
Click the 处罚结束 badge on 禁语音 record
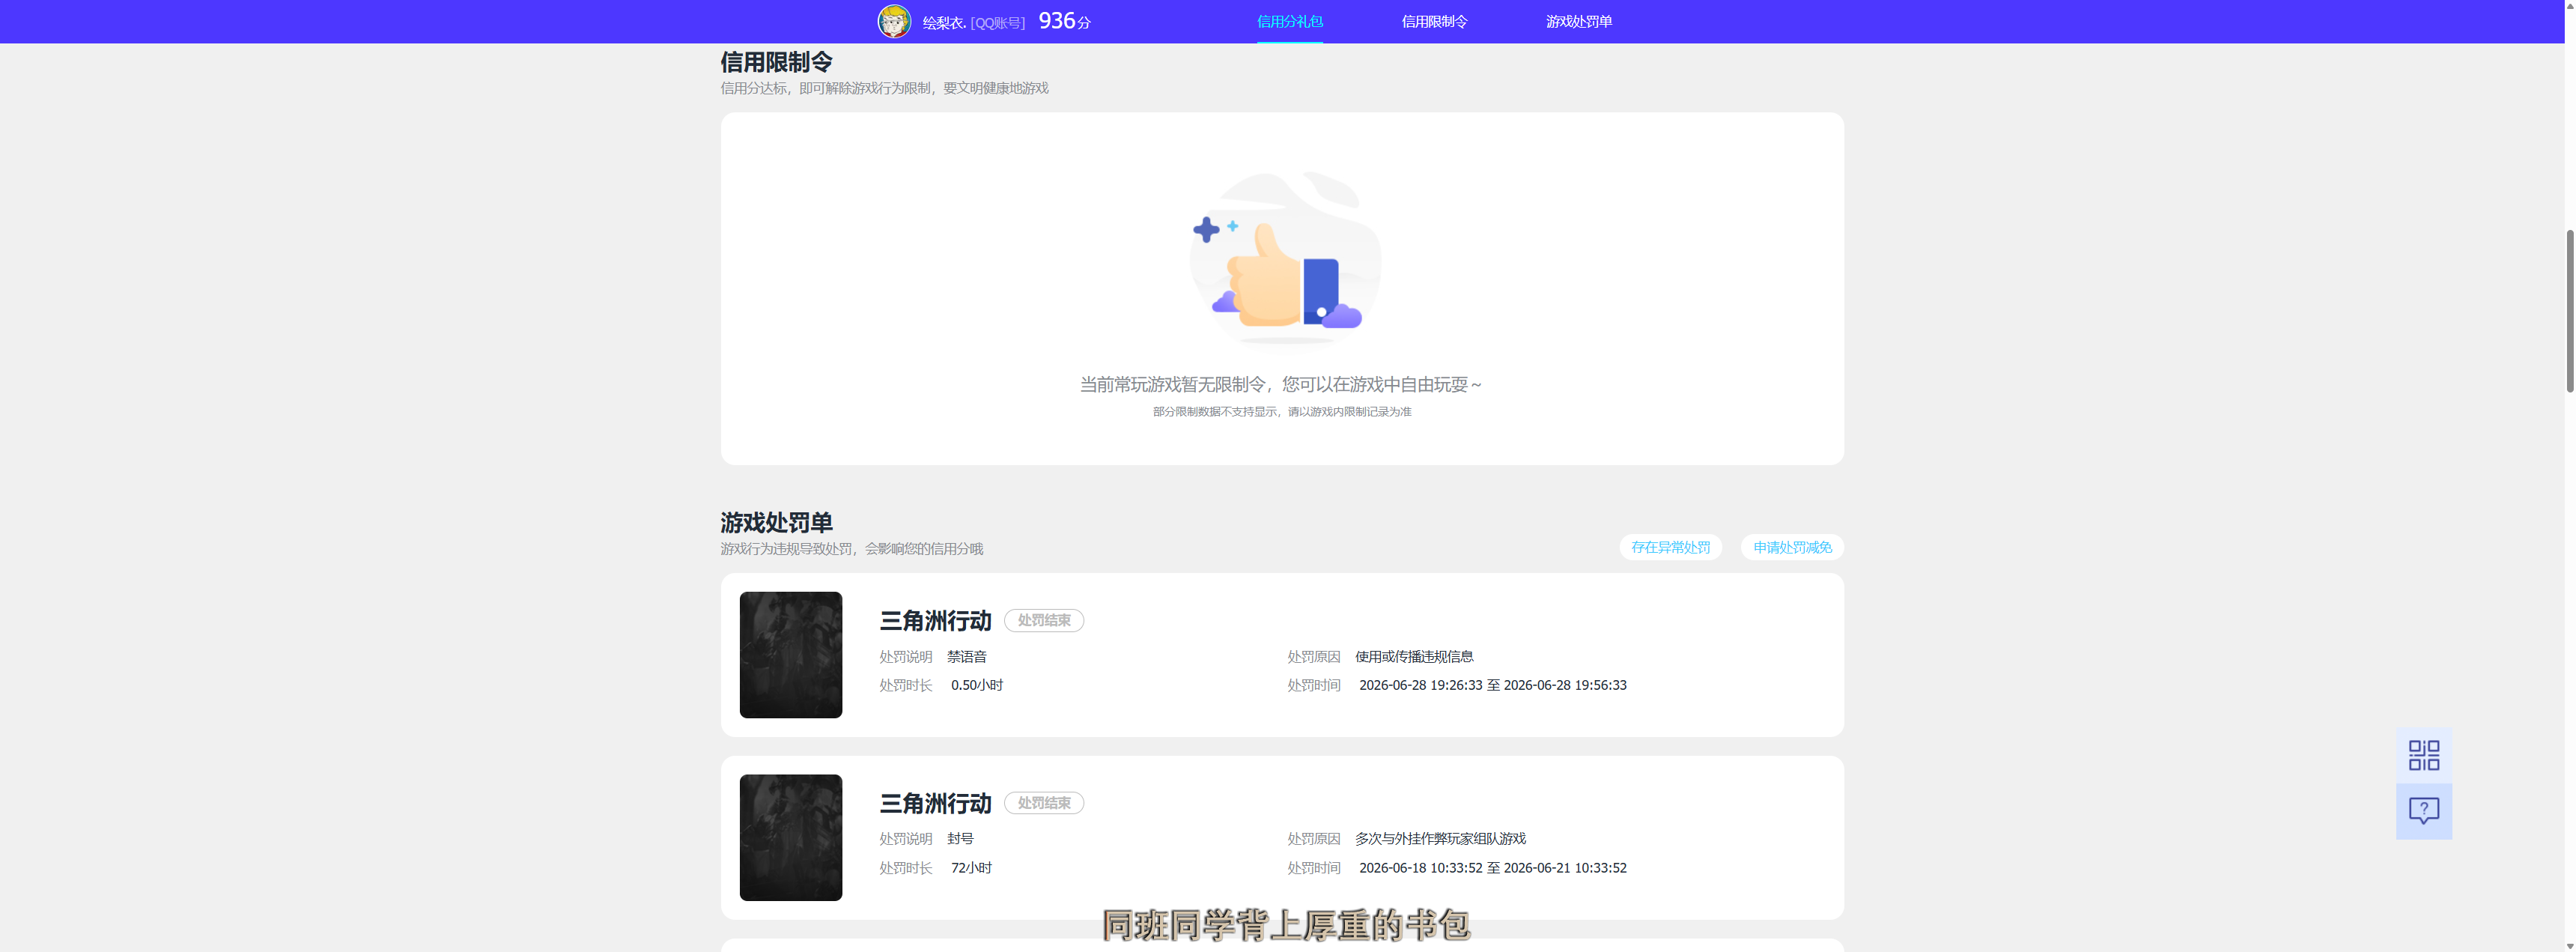[x=1044, y=620]
